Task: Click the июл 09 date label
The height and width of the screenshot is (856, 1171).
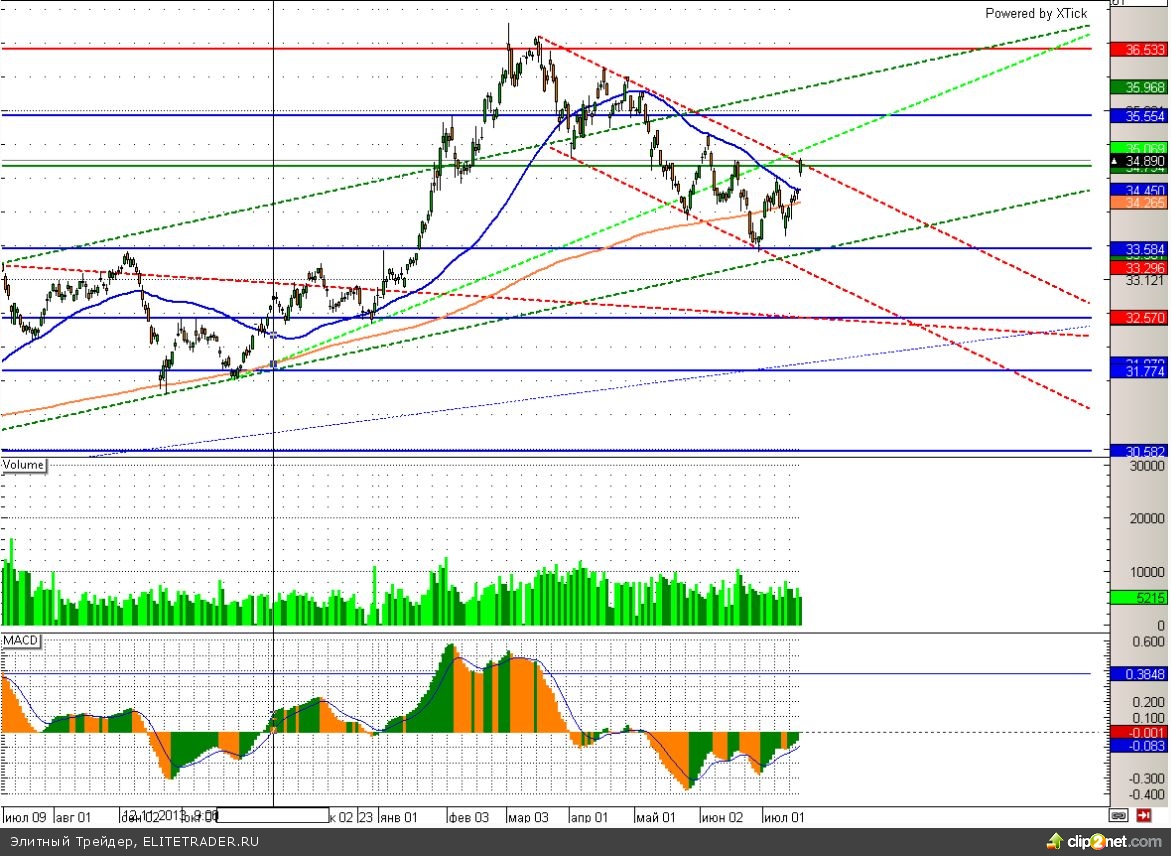Action: (25, 817)
